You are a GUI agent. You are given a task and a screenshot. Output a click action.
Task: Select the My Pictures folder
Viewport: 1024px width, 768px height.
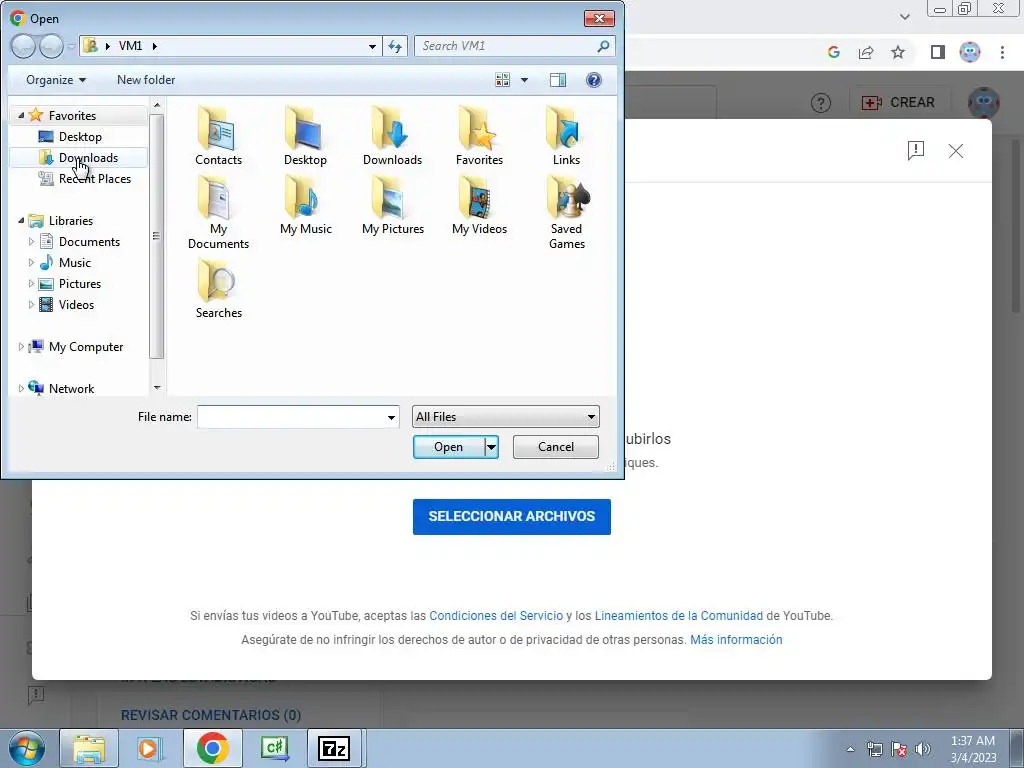coord(392,206)
